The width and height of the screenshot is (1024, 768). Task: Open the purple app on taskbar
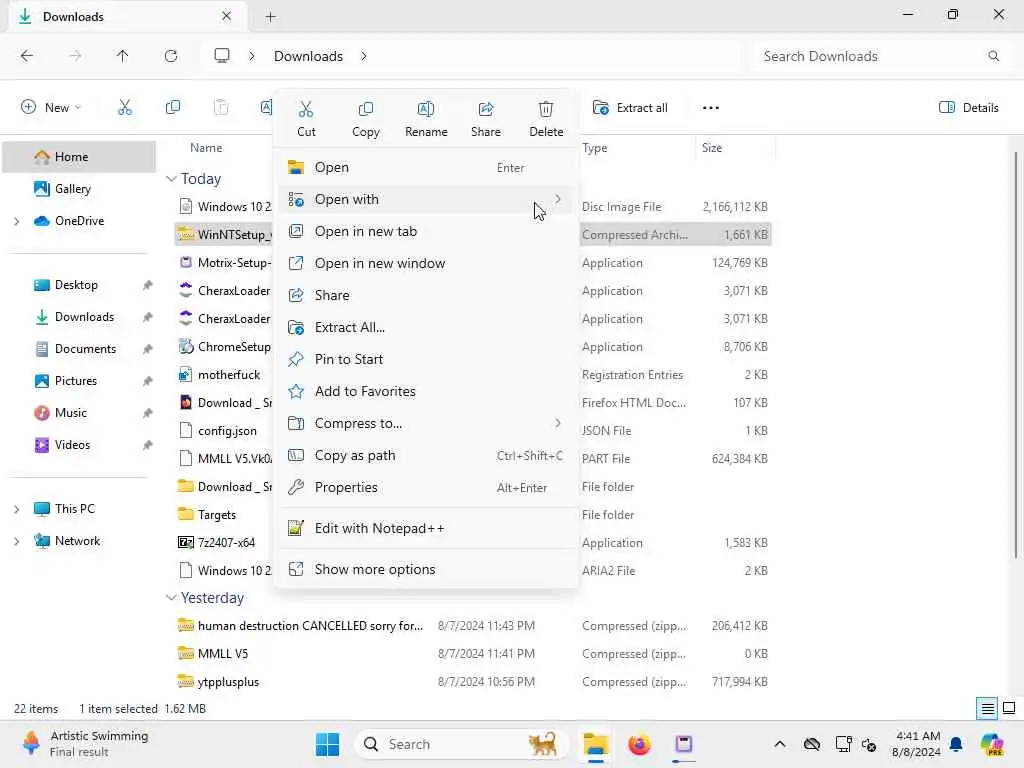tap(683, 744)
